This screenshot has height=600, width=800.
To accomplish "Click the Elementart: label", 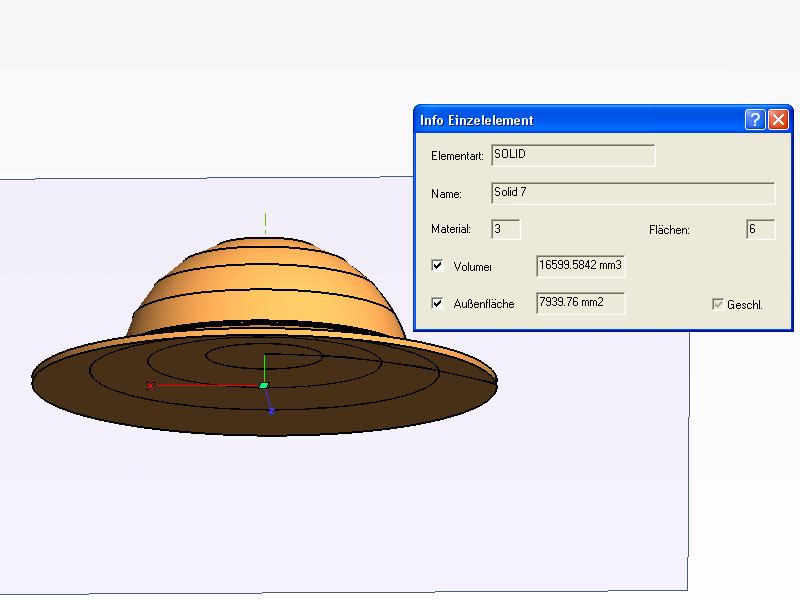I will pyautogui.click(x=457, y=156).
